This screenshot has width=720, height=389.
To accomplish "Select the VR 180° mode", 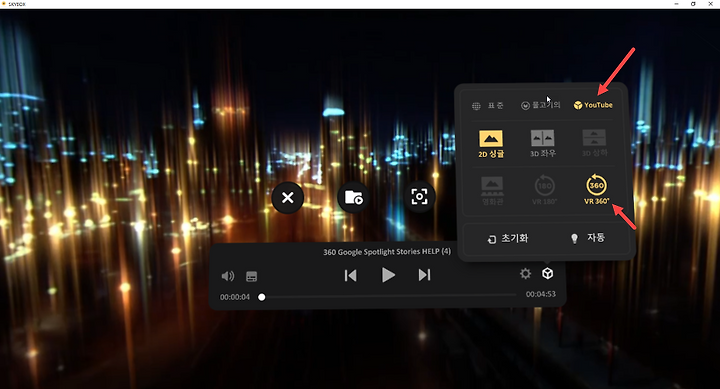I will [545, 190].
